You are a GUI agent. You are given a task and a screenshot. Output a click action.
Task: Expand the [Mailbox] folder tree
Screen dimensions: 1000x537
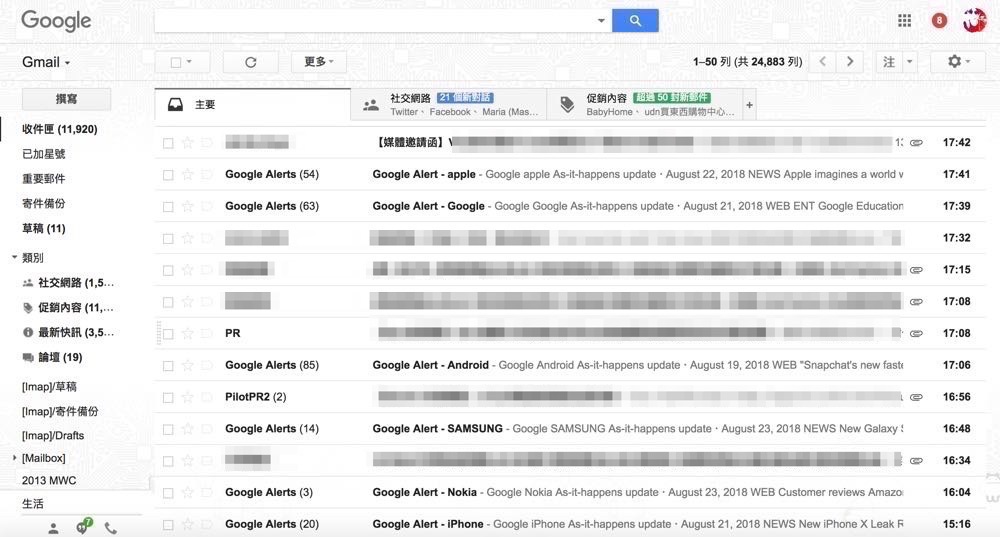[14, 458]
